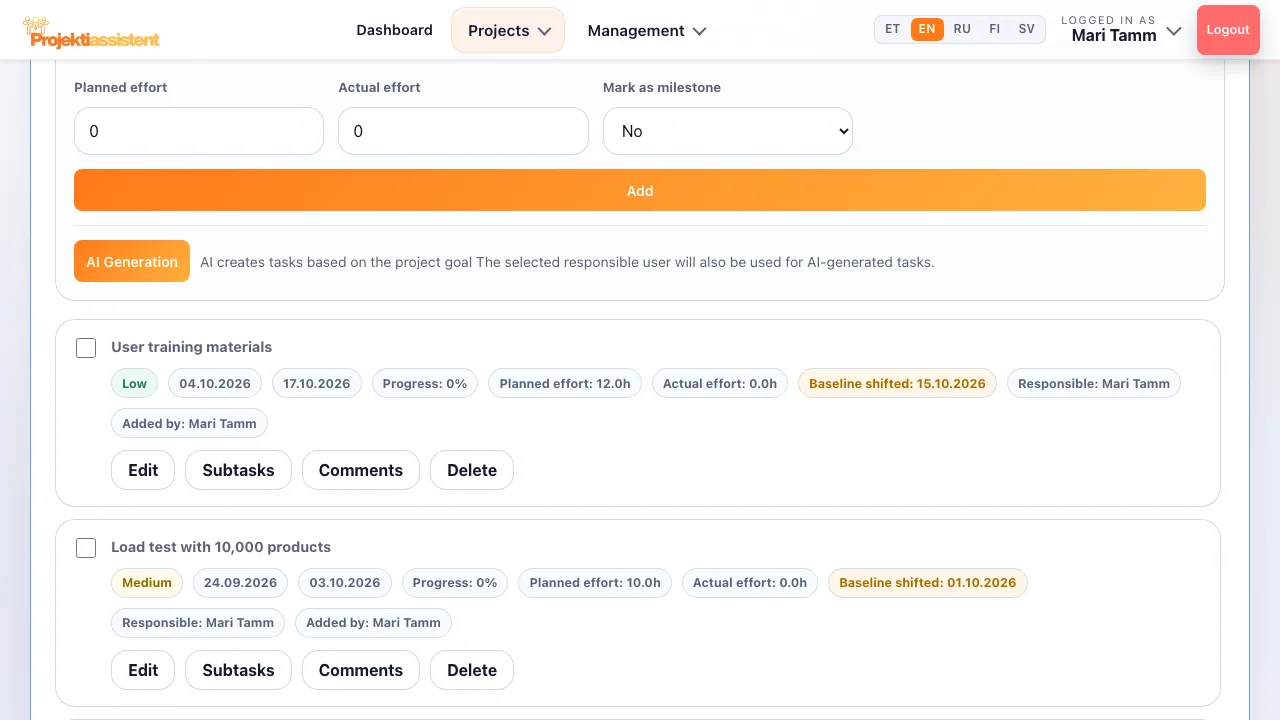
Task: Click the Logout button
Action: click(x=1228, y=30)
